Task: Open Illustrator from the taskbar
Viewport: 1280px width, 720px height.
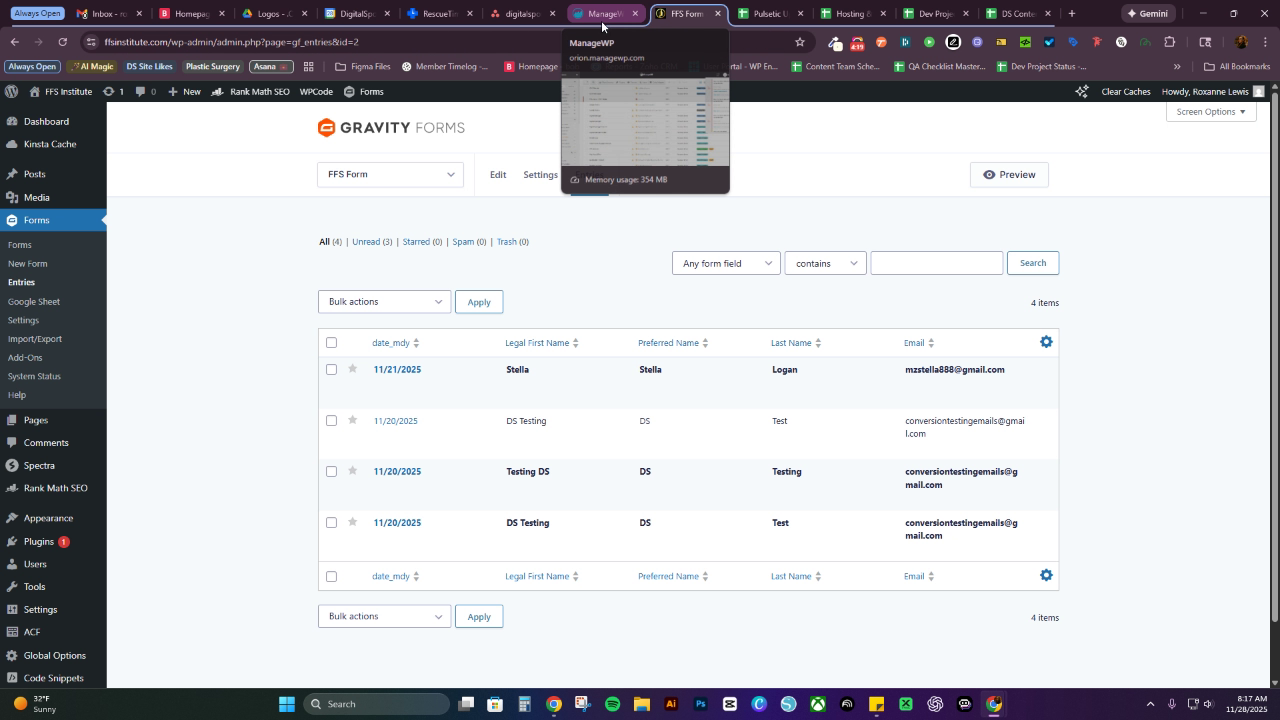Action: click(x=671, y=704)
